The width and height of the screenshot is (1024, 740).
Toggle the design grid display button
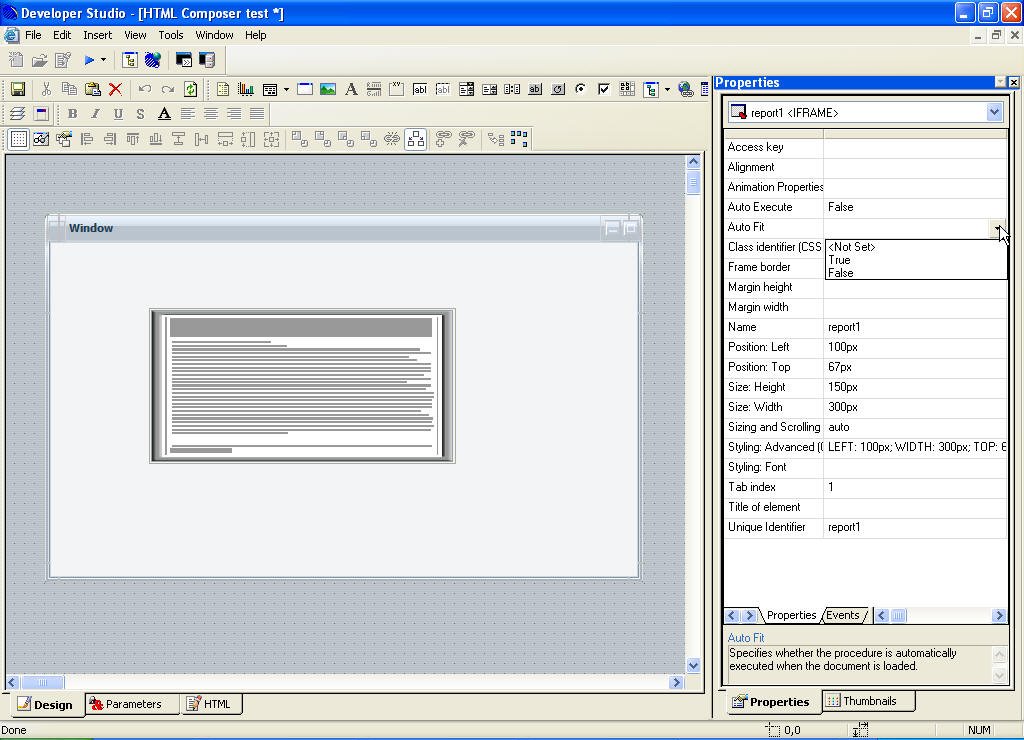tap(18, 139)
